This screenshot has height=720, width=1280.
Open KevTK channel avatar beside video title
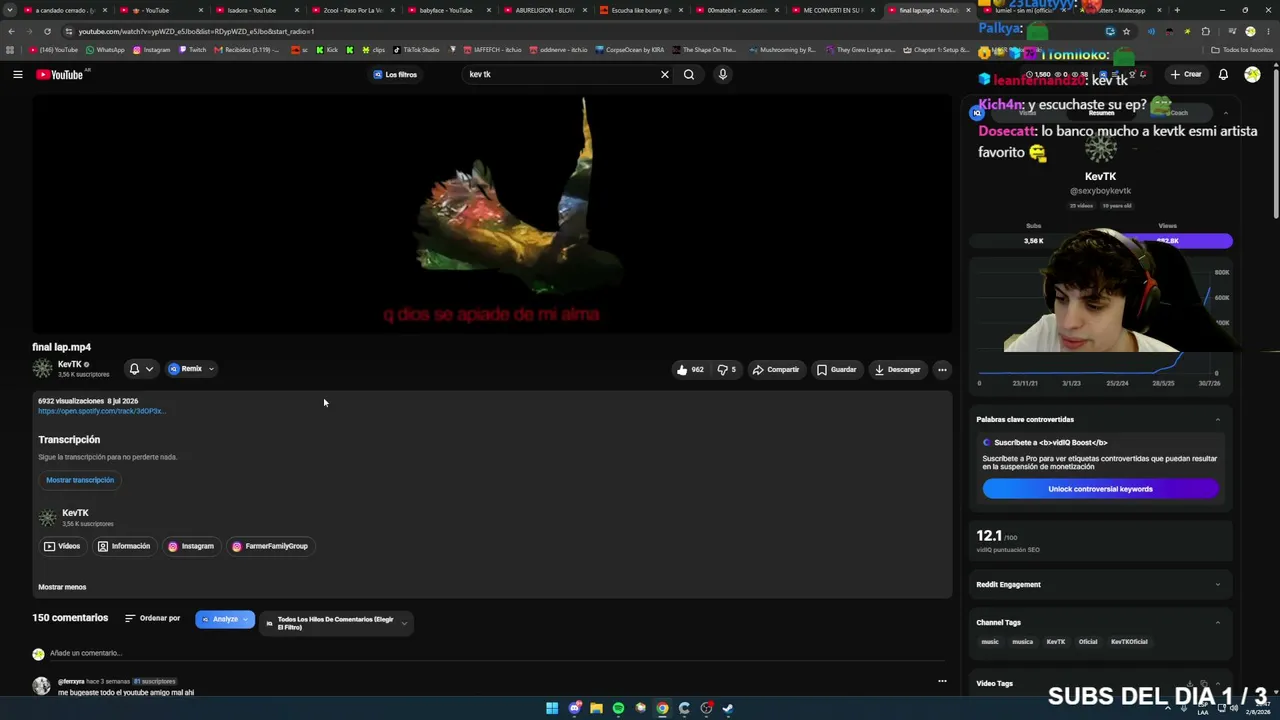coord(42,369)
